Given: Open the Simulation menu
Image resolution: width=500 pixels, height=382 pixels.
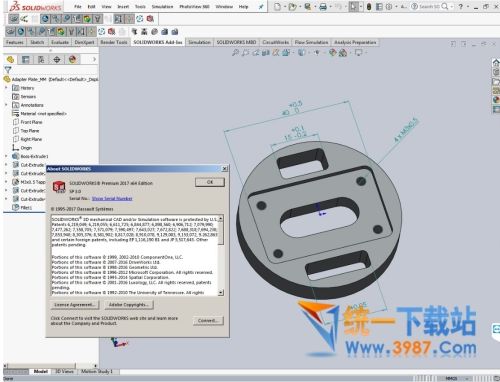Looking at the screenshot, I should click(x=162, y=6).
